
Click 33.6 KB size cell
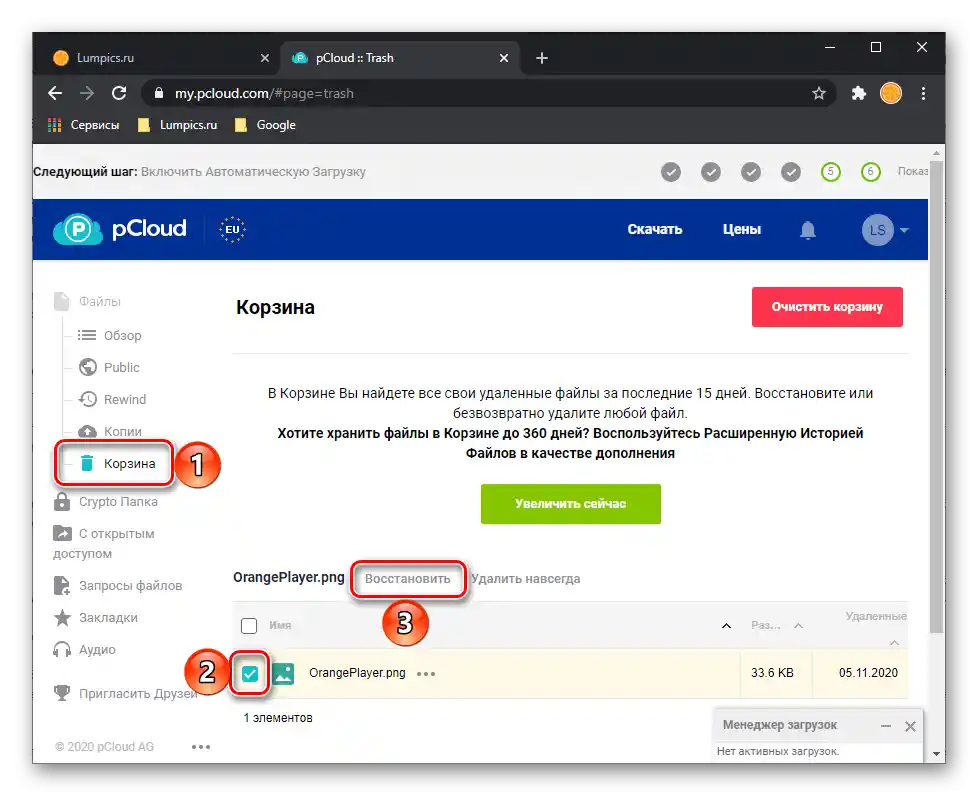tap(772, 672)
